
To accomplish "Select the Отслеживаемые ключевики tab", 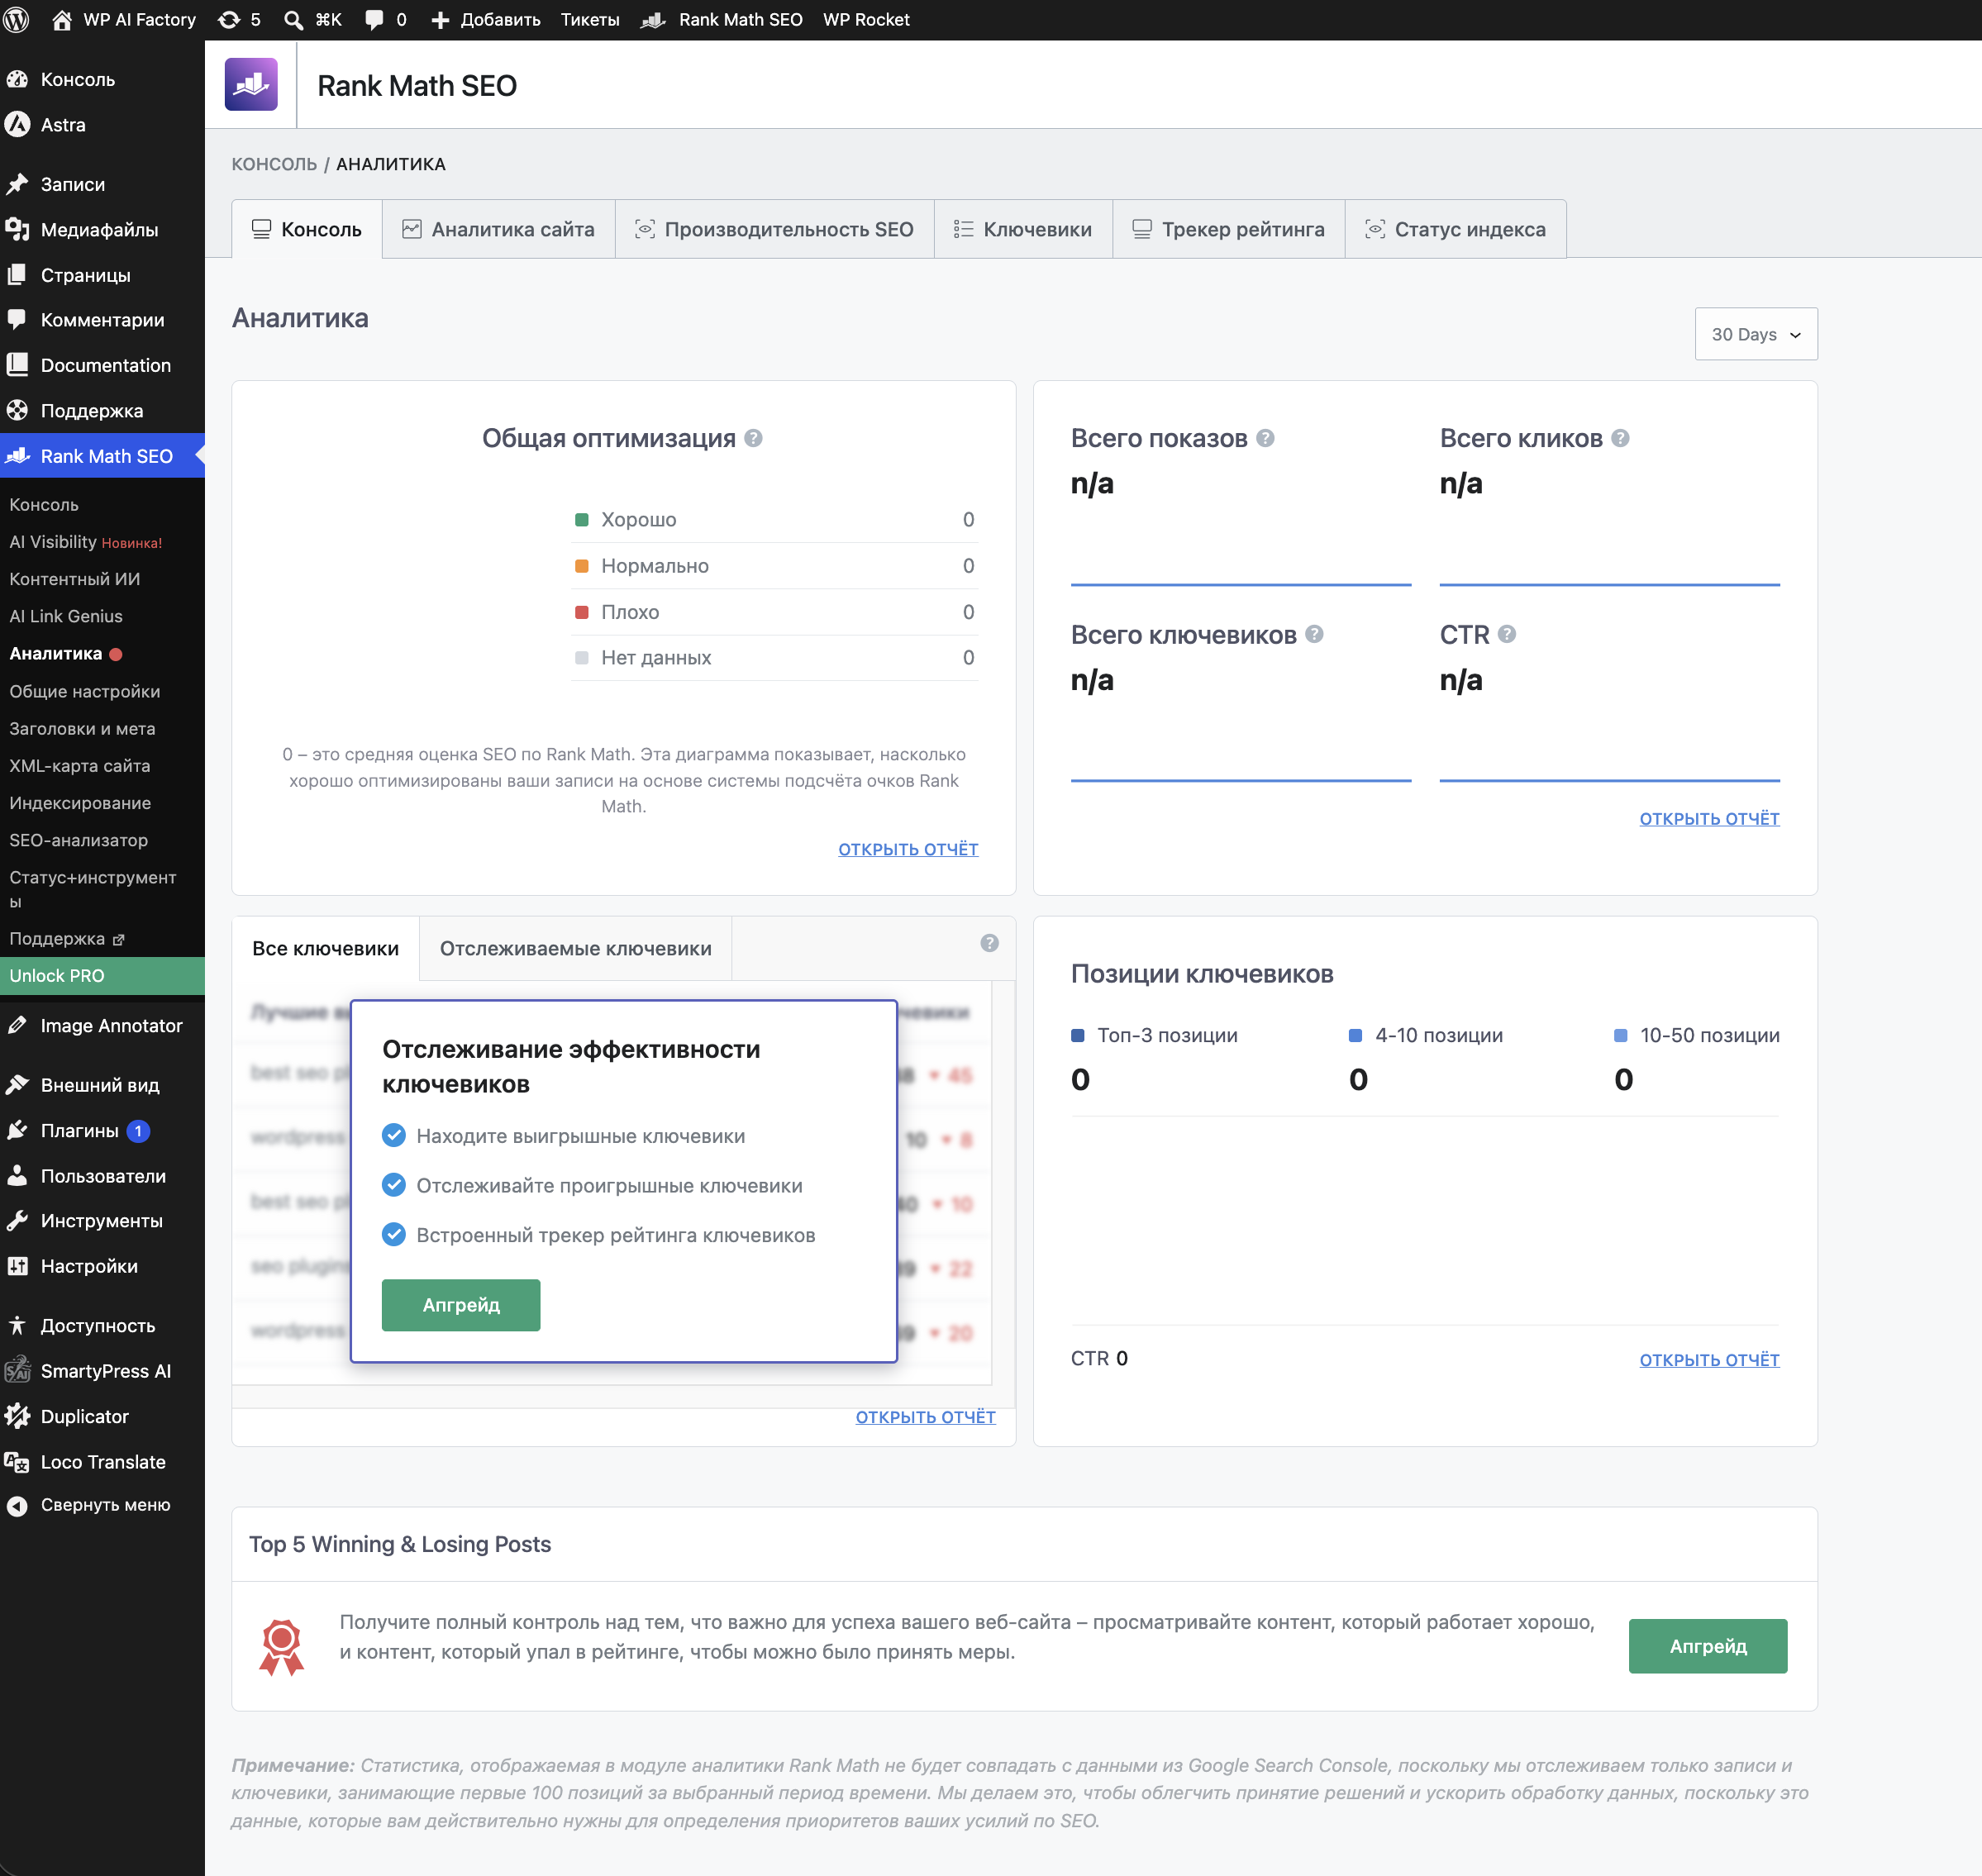I will (x=576, y=948).
